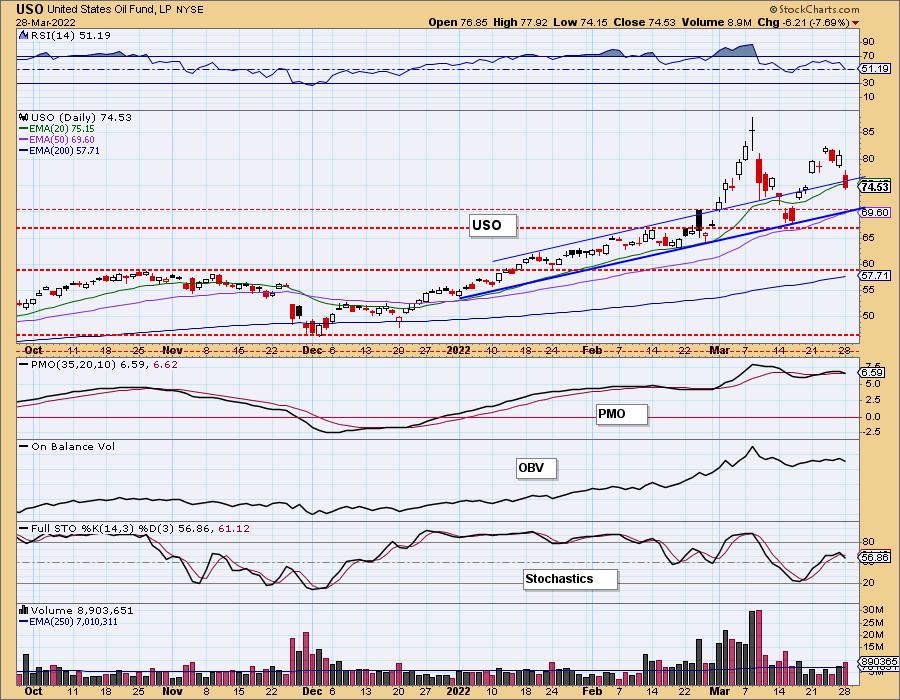Click the Close 74.53 header value
900x700 pixels.
(645, 22)
